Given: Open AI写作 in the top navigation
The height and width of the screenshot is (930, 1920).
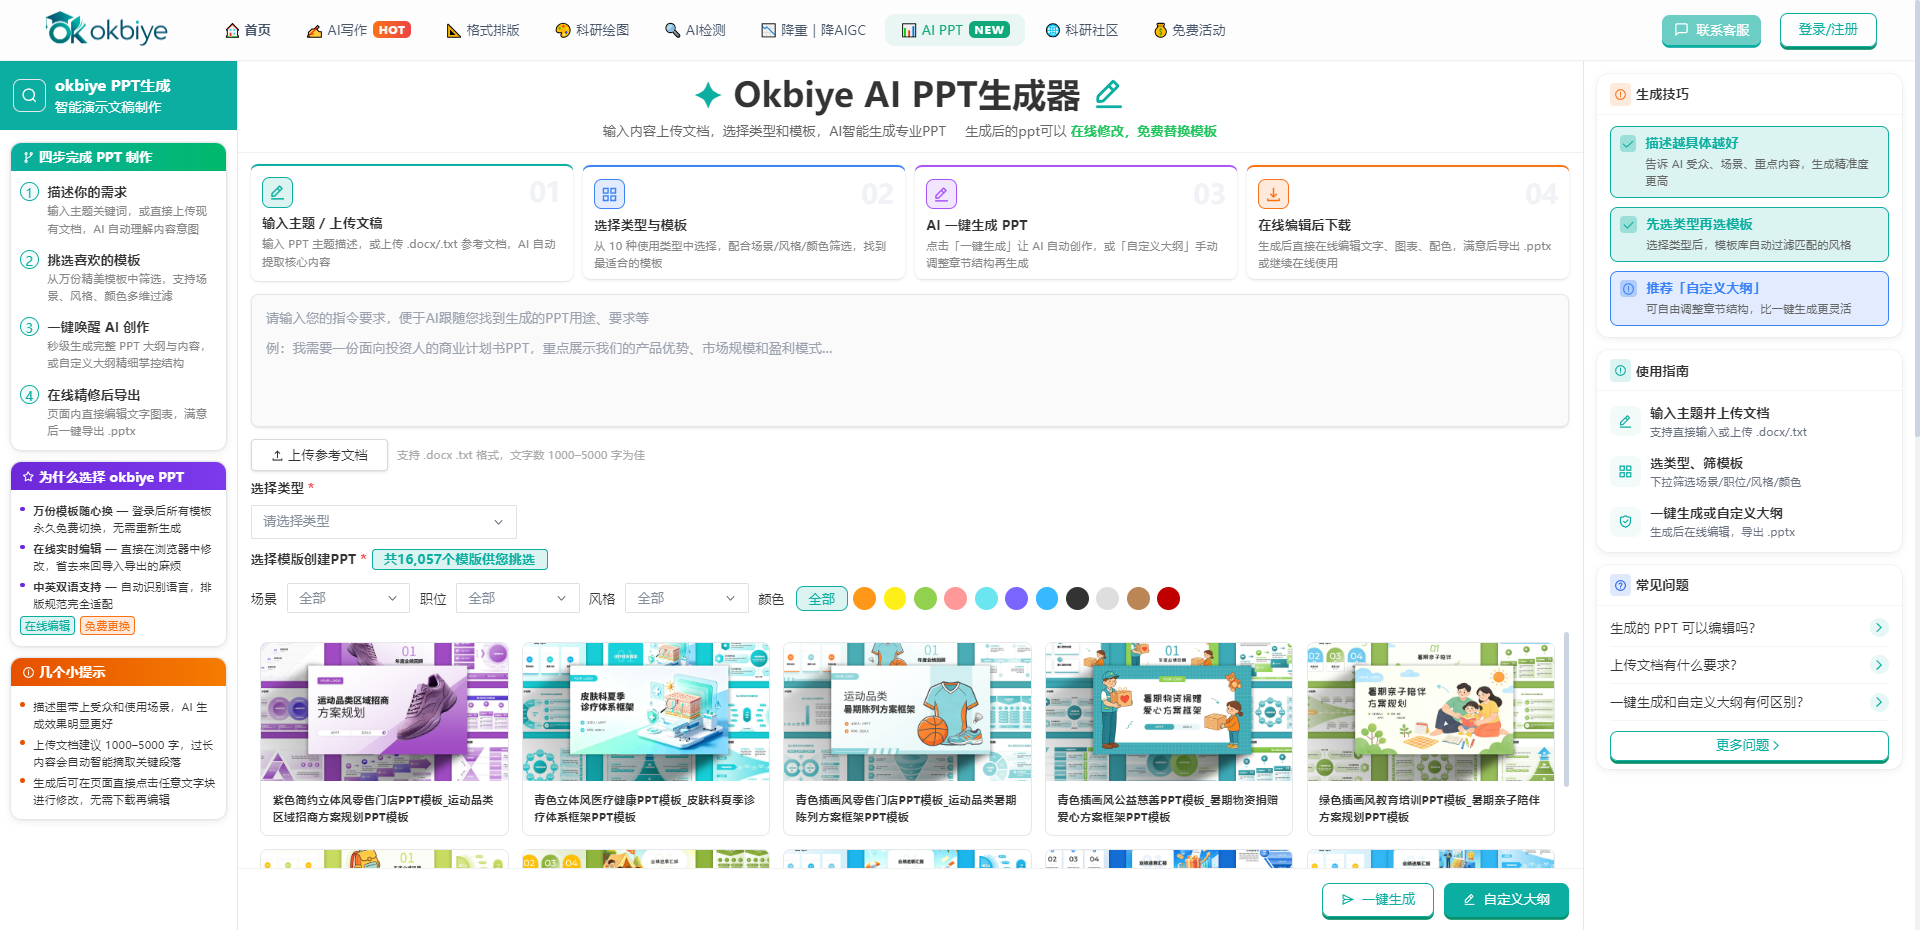Looking at the screenshot, I should (358, 30).
